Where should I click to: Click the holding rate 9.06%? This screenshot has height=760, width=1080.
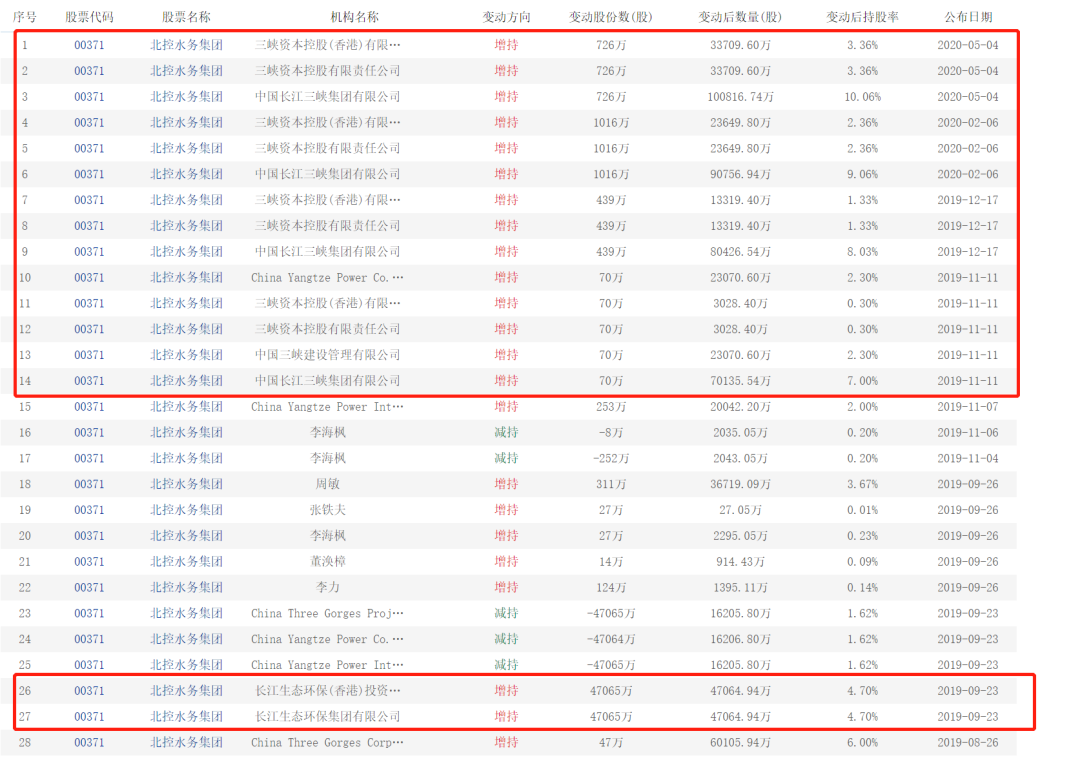862,174
